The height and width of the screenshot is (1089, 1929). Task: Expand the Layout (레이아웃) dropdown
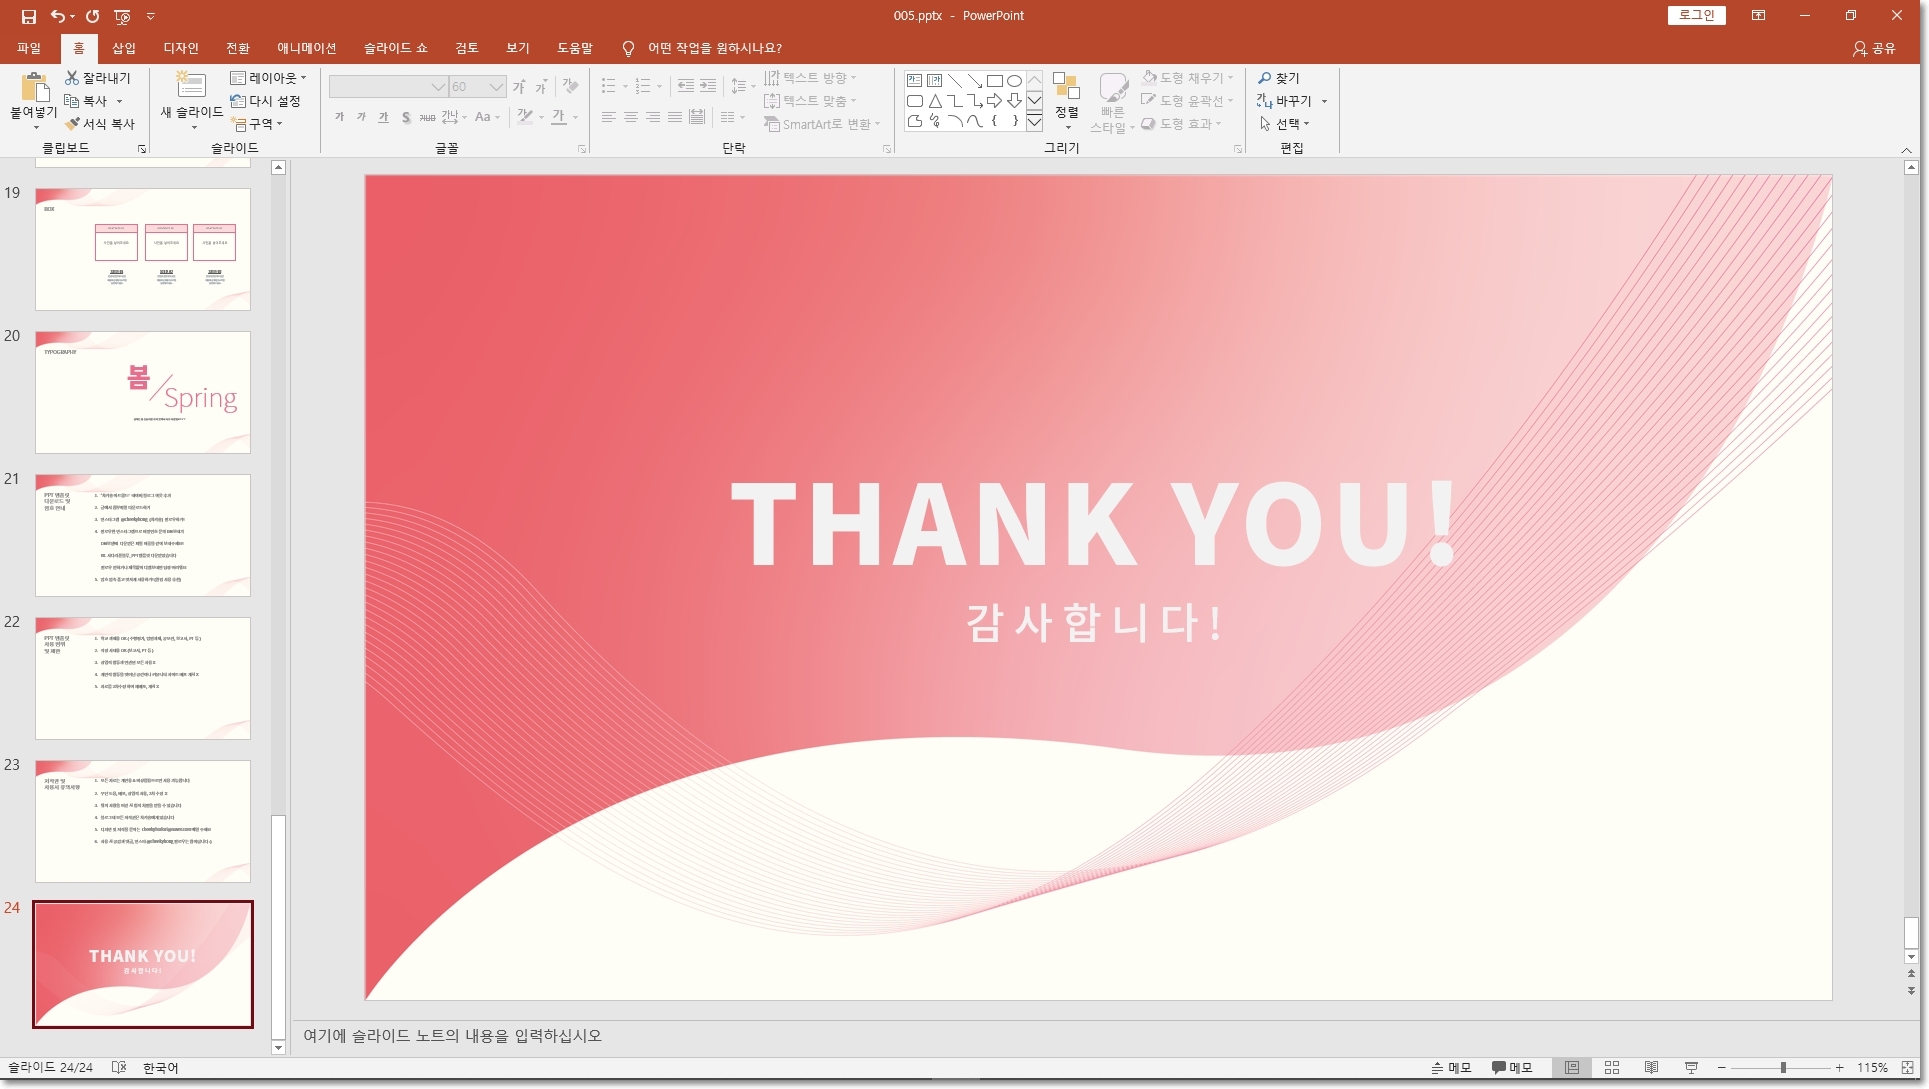point(268,78)
